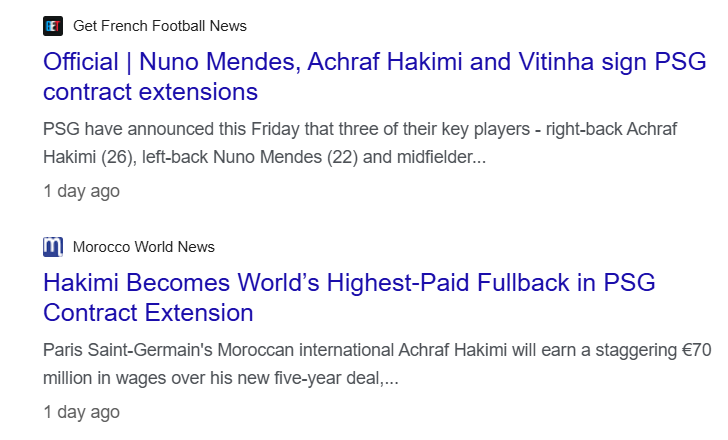Open the Hakimi Becomes World's Highest-Paid Fullback article

(x=349, y=298)
